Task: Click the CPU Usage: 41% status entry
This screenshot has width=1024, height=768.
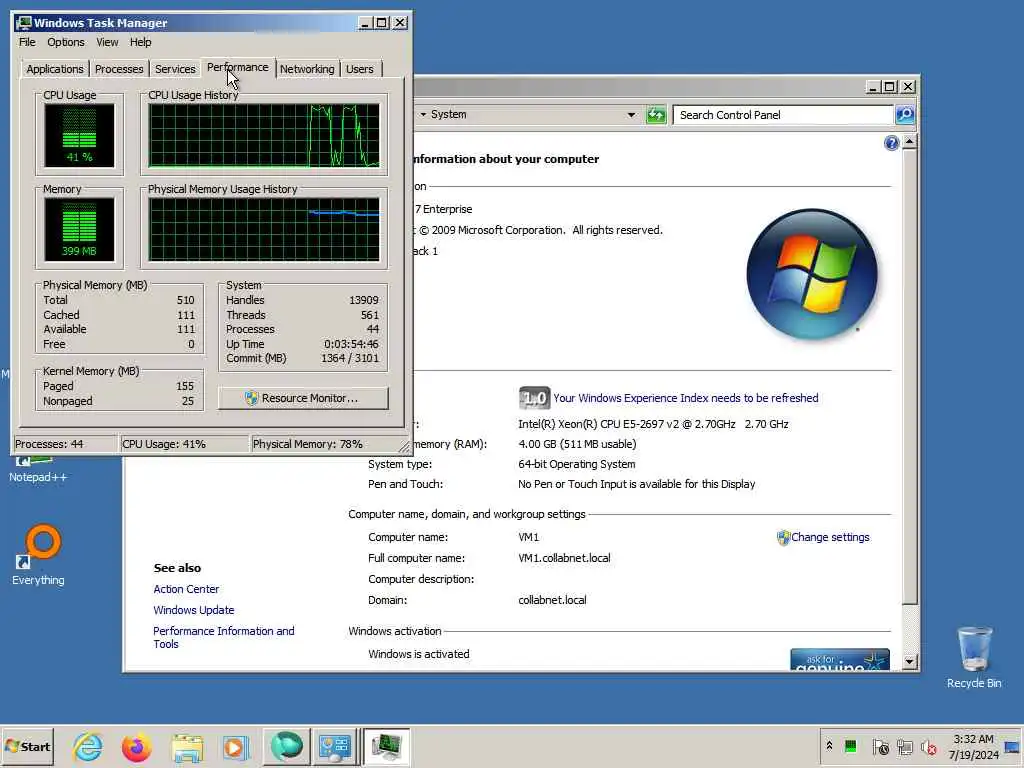Action: [x=184, y=444]
